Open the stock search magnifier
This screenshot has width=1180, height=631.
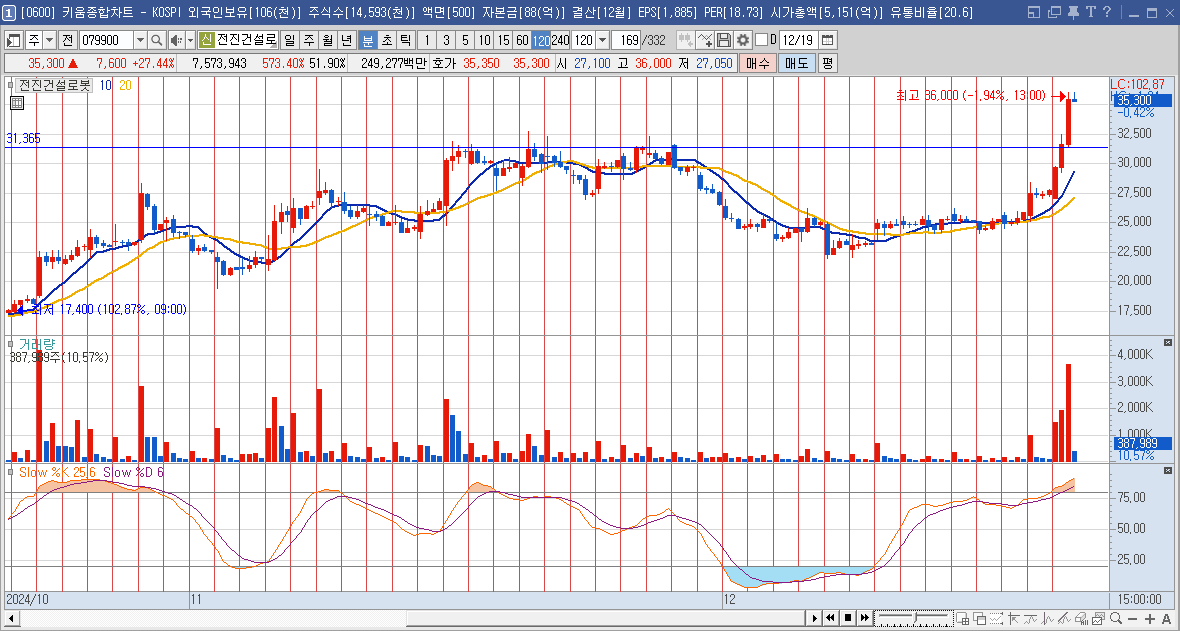click(x=157, y=40)
